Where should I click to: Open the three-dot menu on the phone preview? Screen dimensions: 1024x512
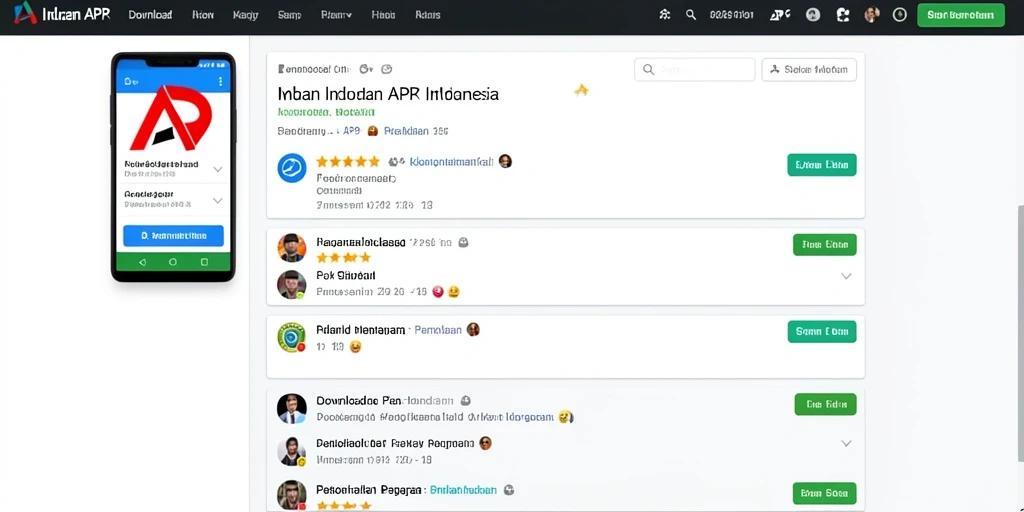221,82
